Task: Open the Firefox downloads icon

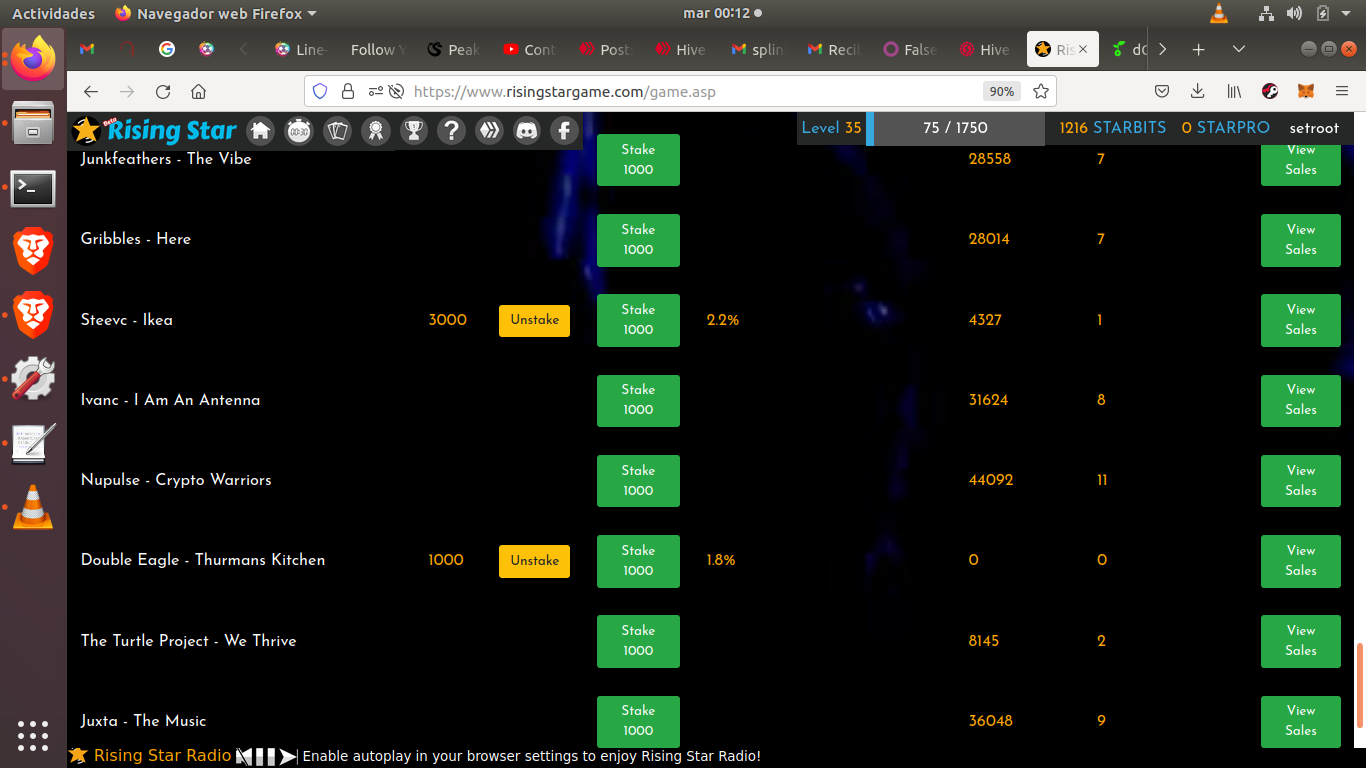Action: [1198, 91]
